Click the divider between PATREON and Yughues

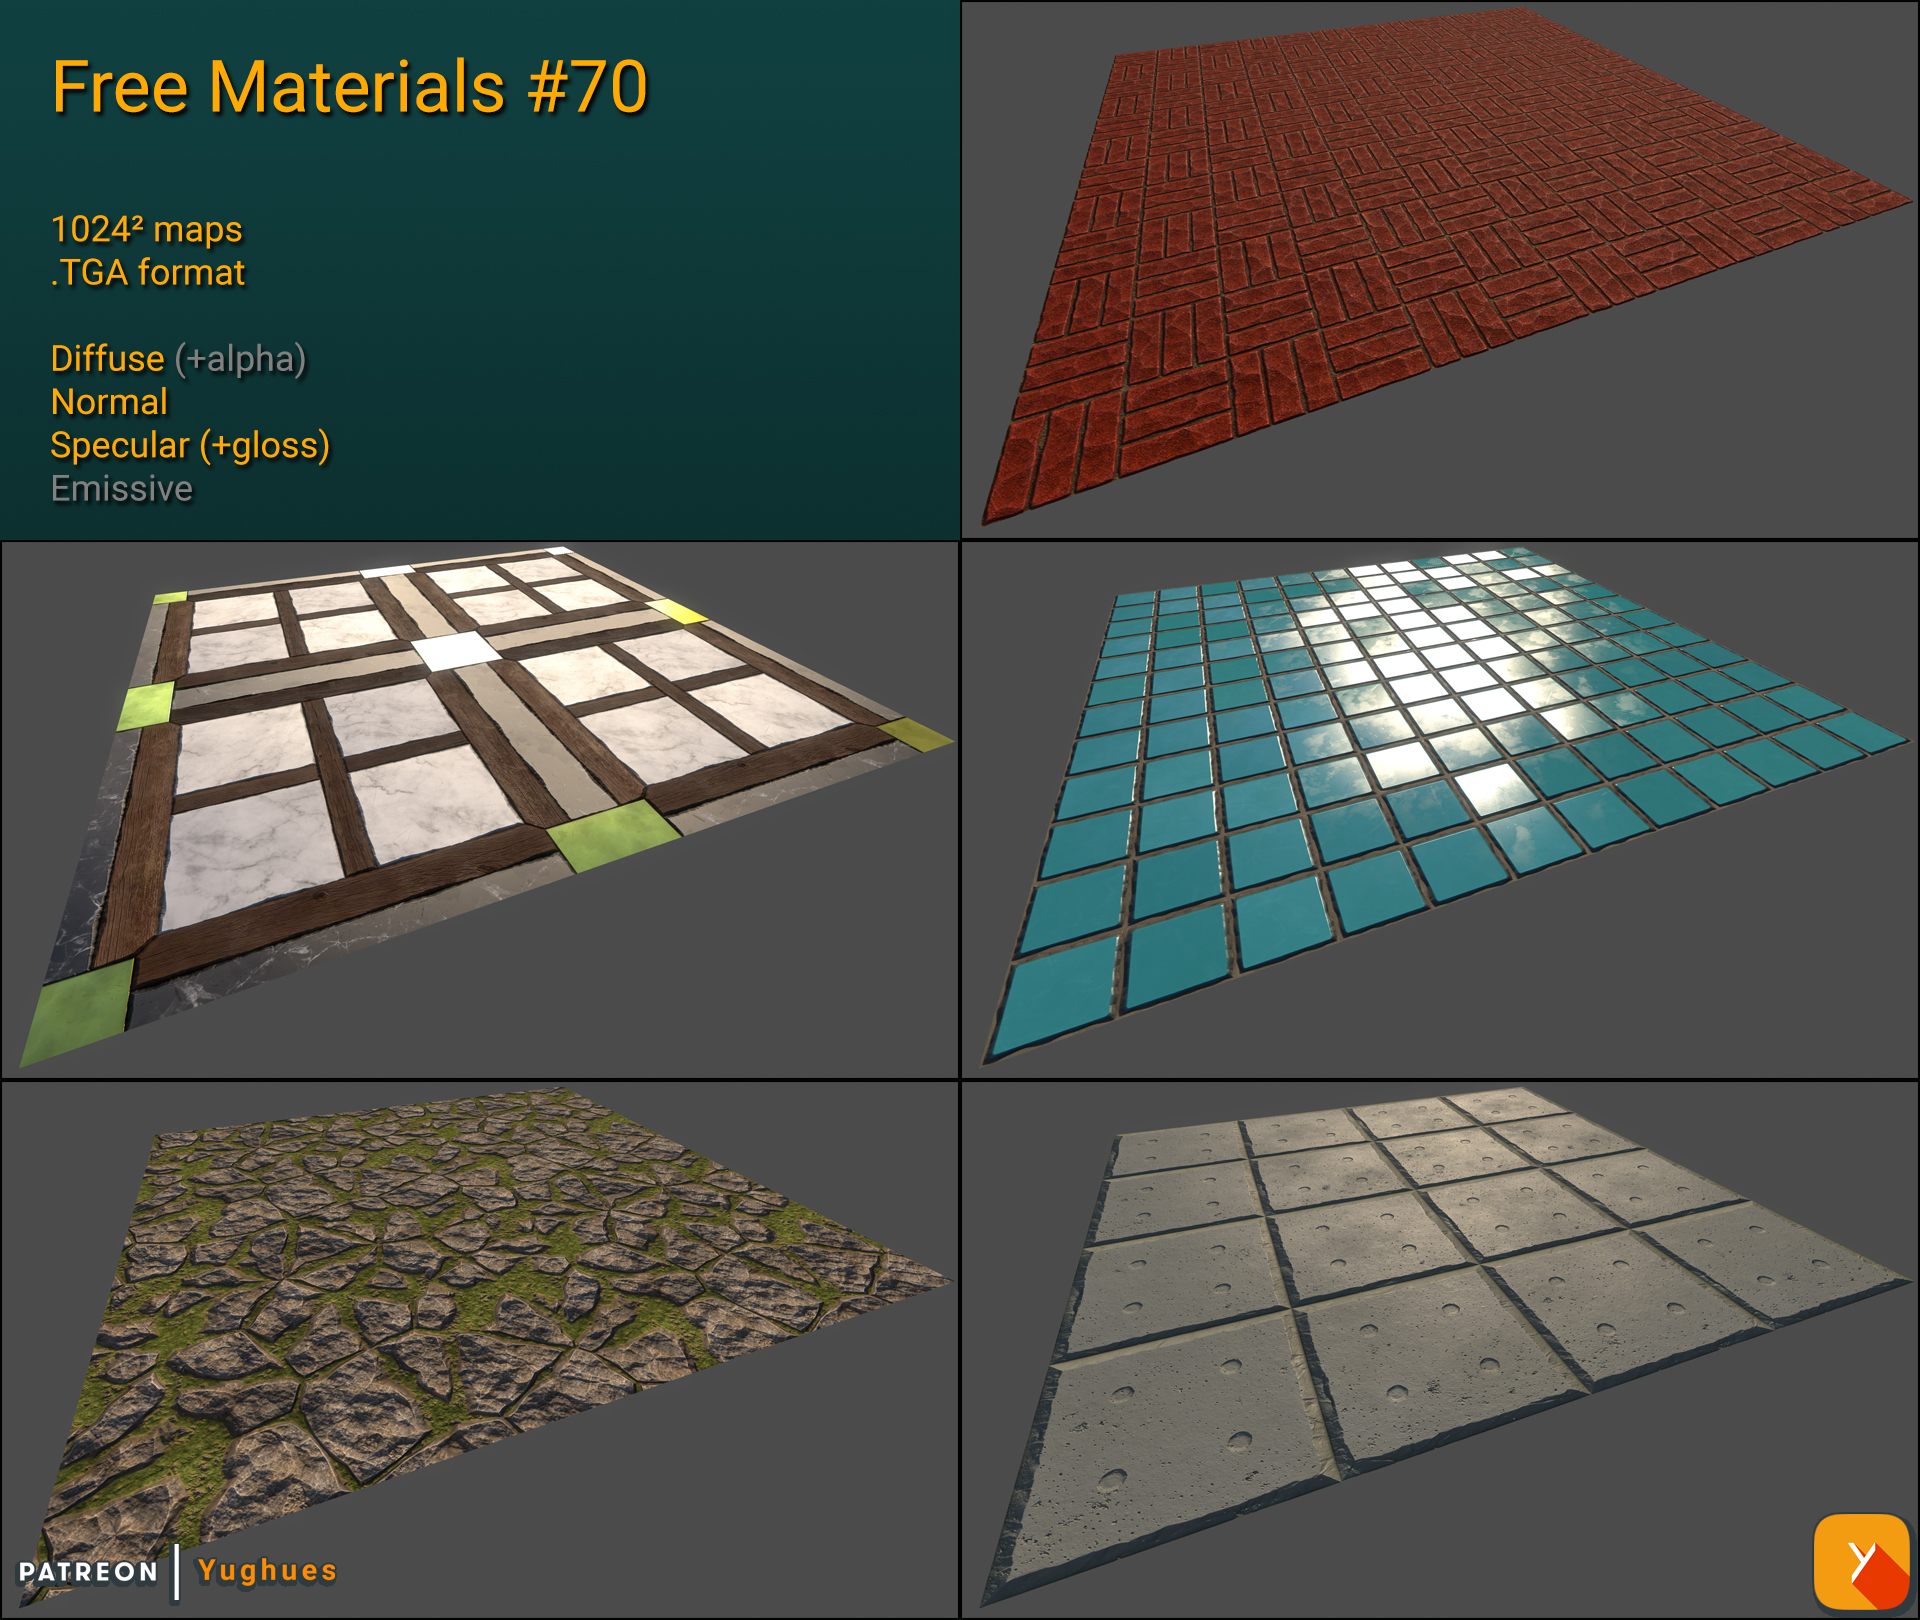pos(178,1570)
